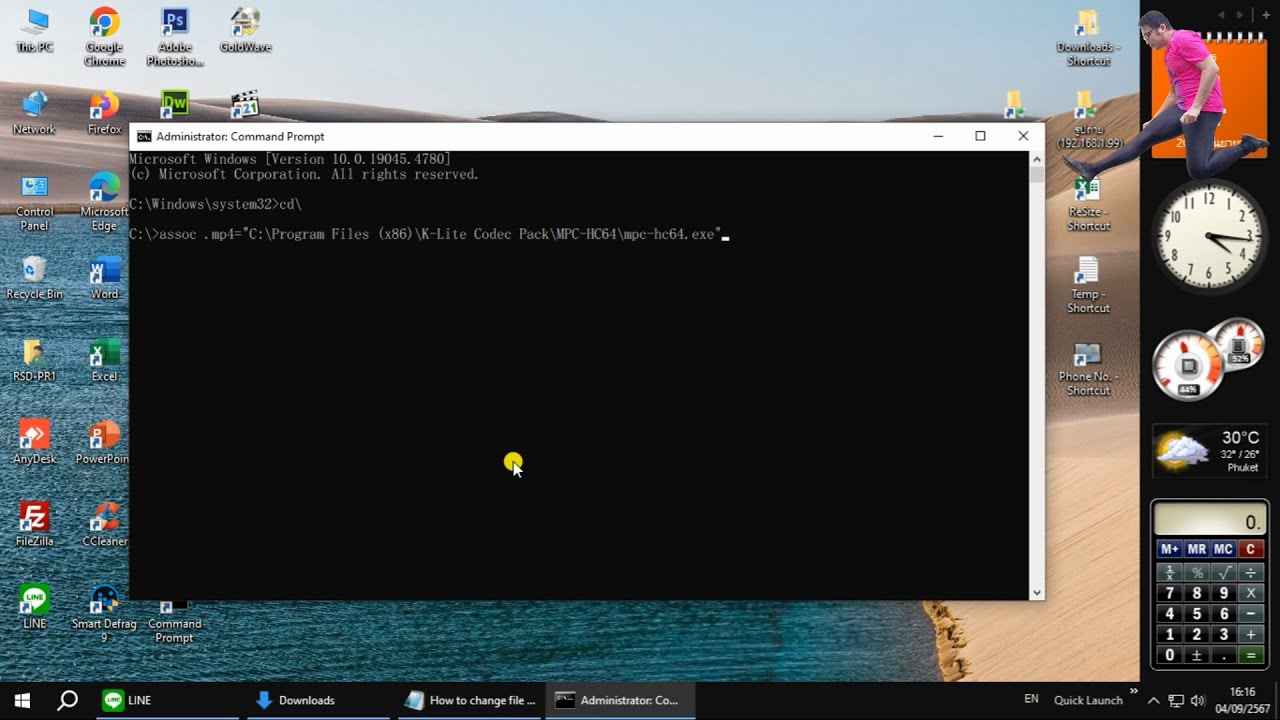Launch Excel from desktop
Viewport: 1280px width, 720px height.
click(x=104, y=360)
